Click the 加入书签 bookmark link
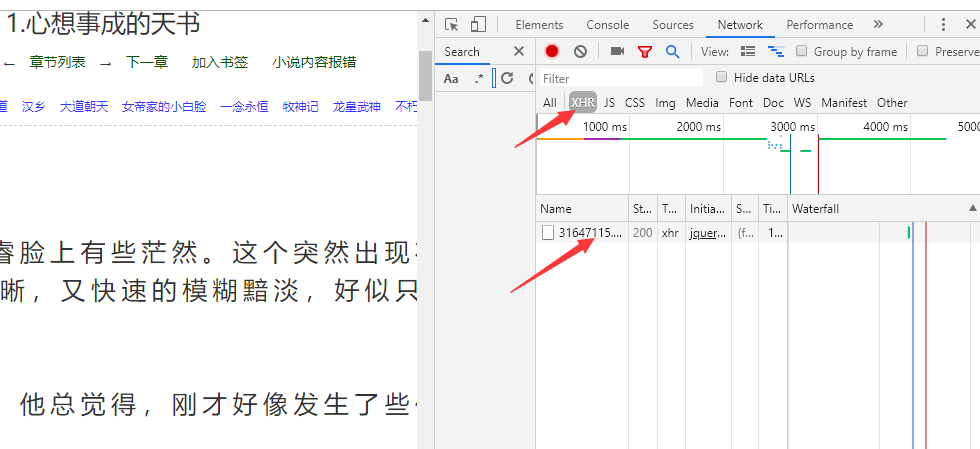 (x=220, y=62)
